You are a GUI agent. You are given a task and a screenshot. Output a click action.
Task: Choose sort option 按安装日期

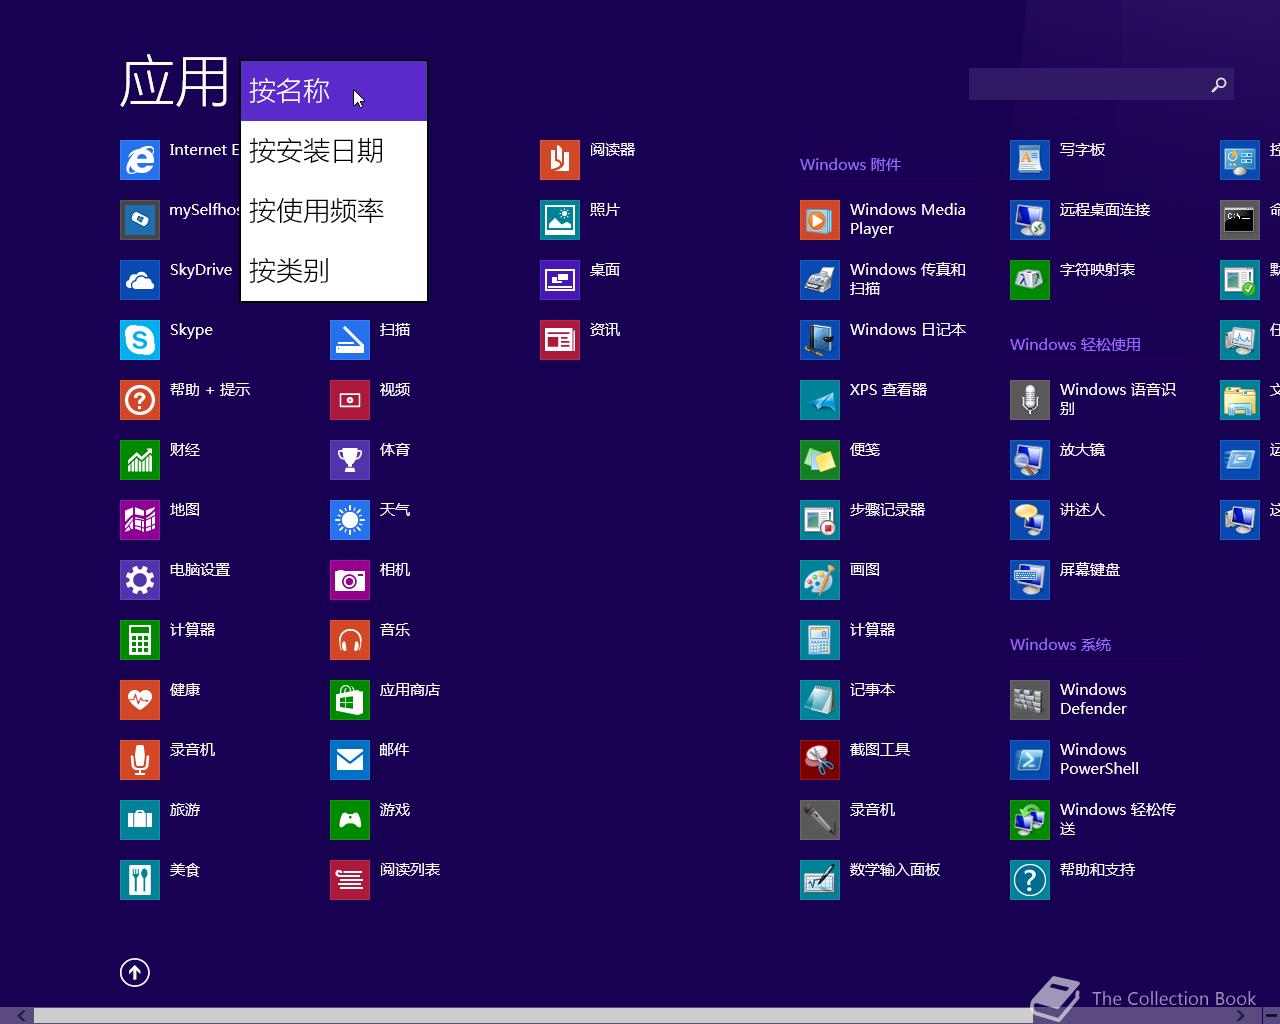tap(334, 151)
